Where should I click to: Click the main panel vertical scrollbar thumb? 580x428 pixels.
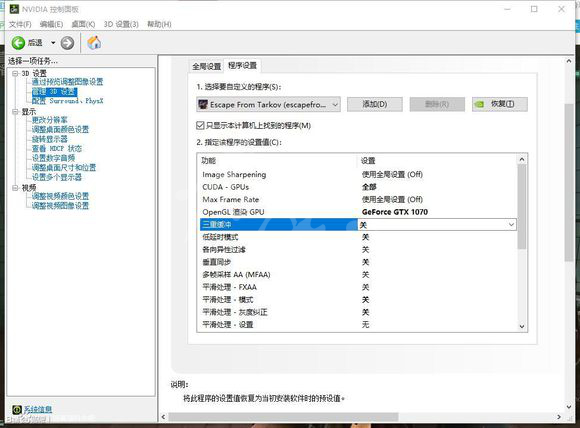[x=569, y=183]
